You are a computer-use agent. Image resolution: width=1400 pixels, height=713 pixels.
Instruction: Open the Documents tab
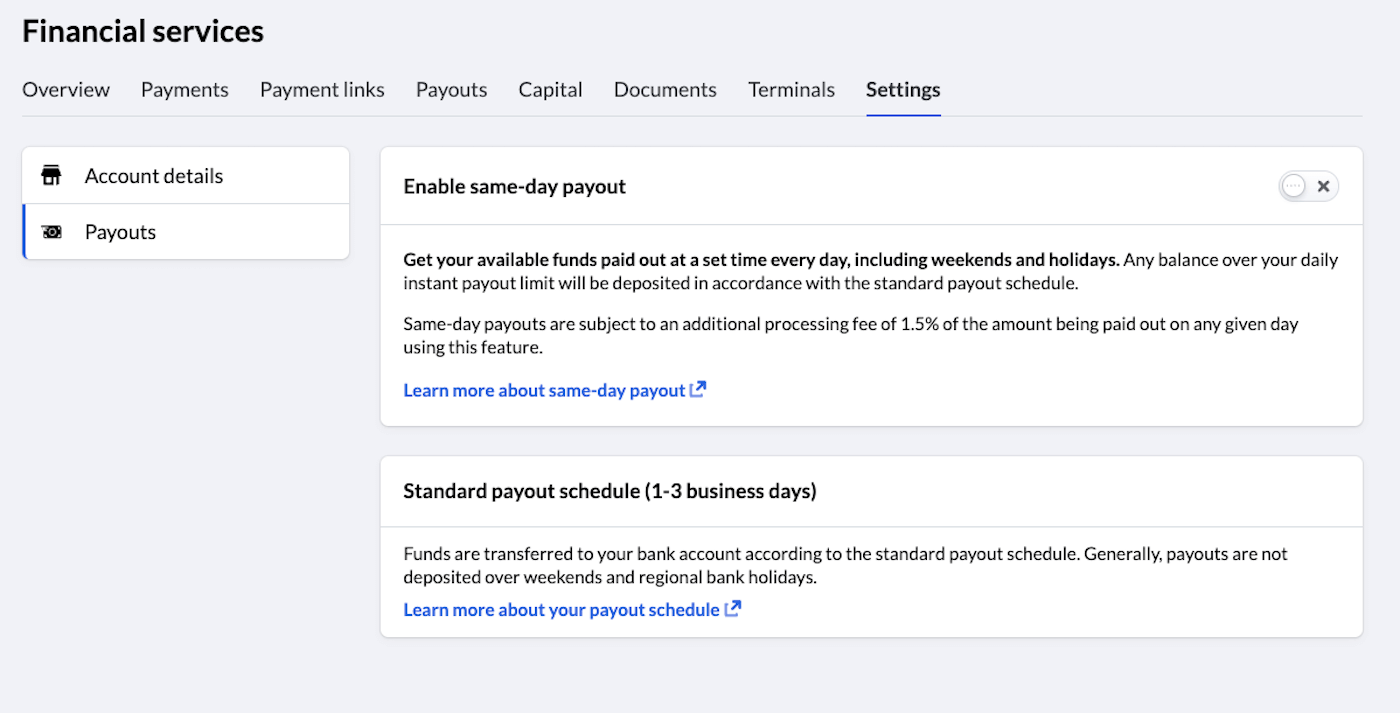pyautogui.click(x=665, y=90)
